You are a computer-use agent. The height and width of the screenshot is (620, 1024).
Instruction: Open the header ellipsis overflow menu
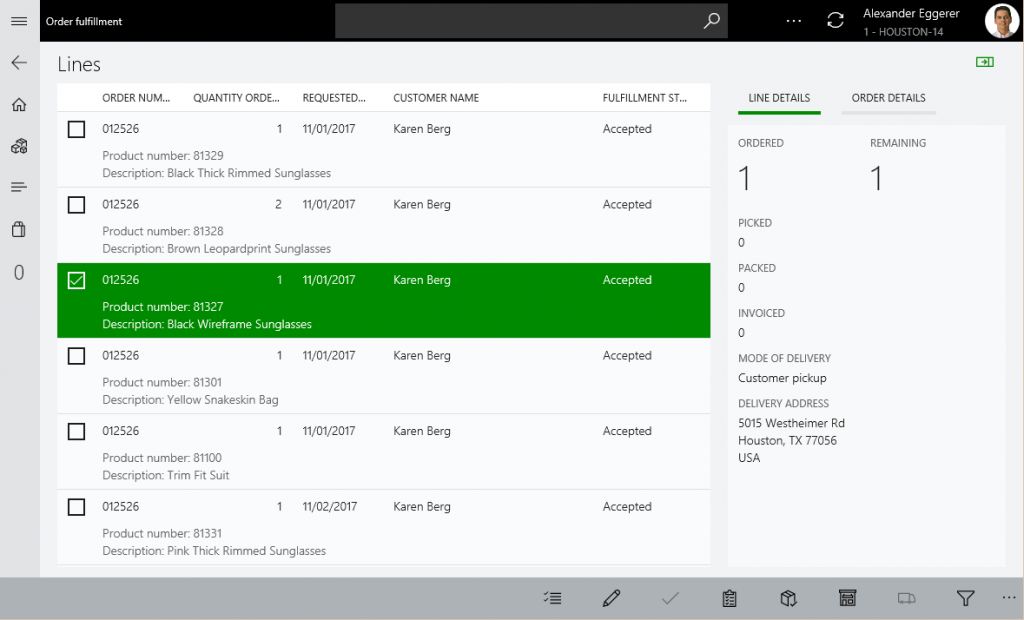(x=793, y=21)
